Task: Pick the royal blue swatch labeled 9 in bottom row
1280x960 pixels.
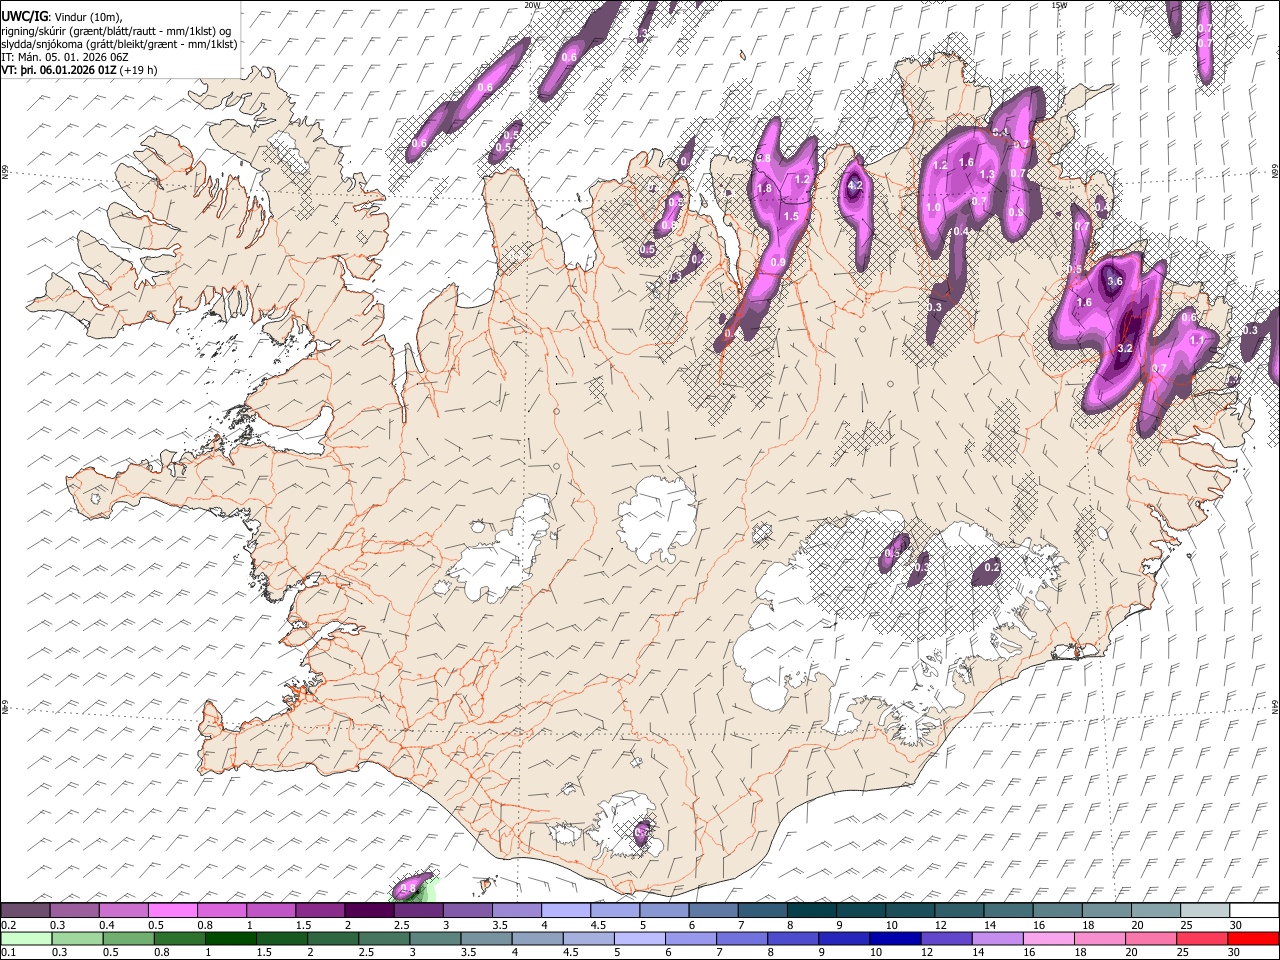Action: (844, 938)
